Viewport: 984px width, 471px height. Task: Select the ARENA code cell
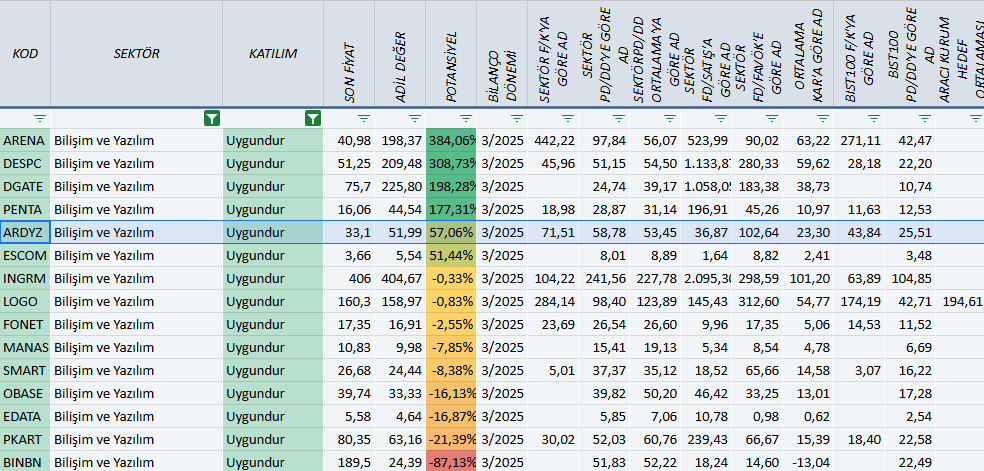25,140
